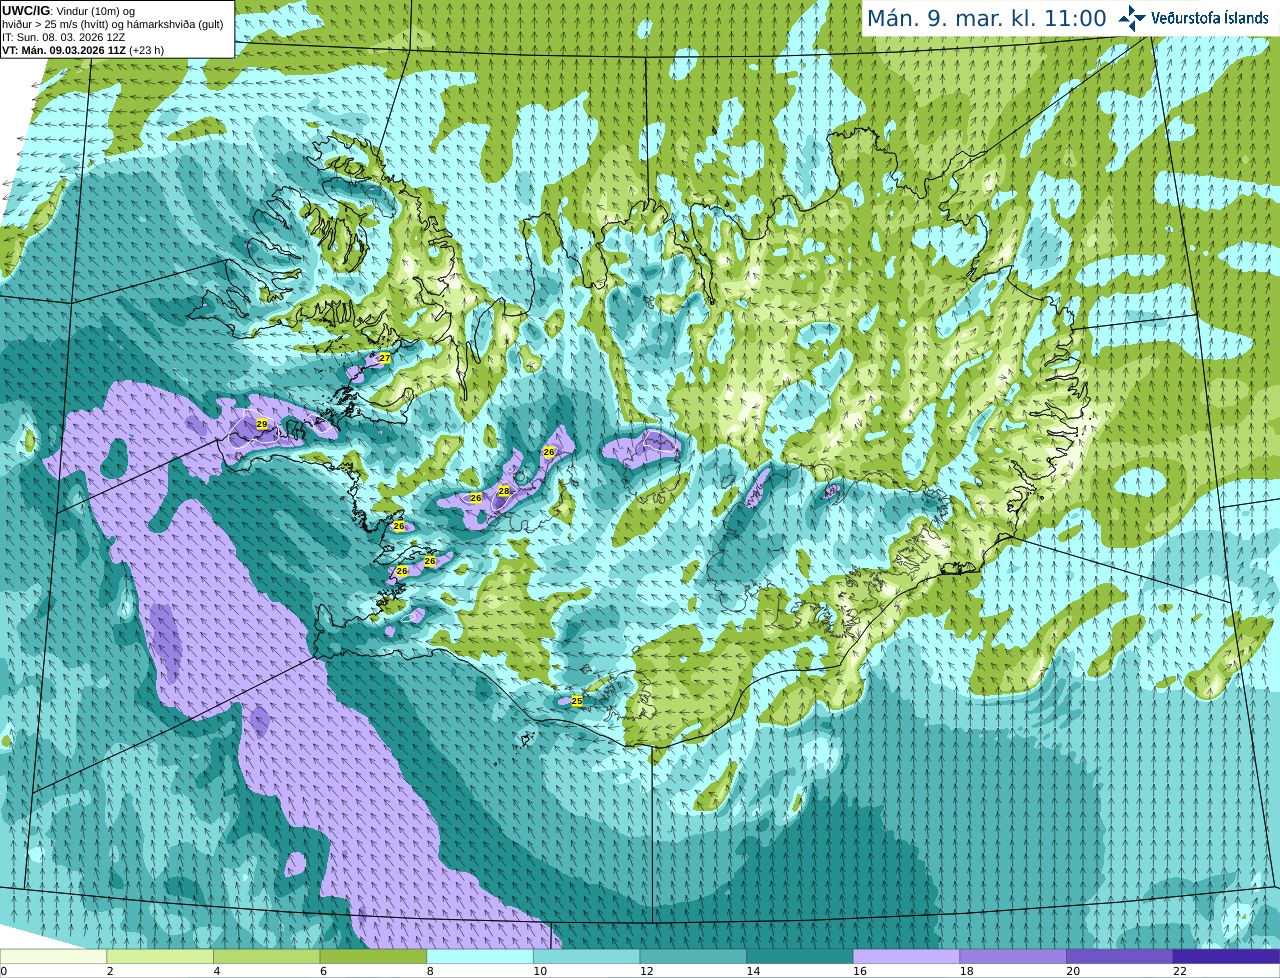Pick the 2–4 m/s legend swatch
The height and width of the screenshot is (978, 1280).
[160, 956]
